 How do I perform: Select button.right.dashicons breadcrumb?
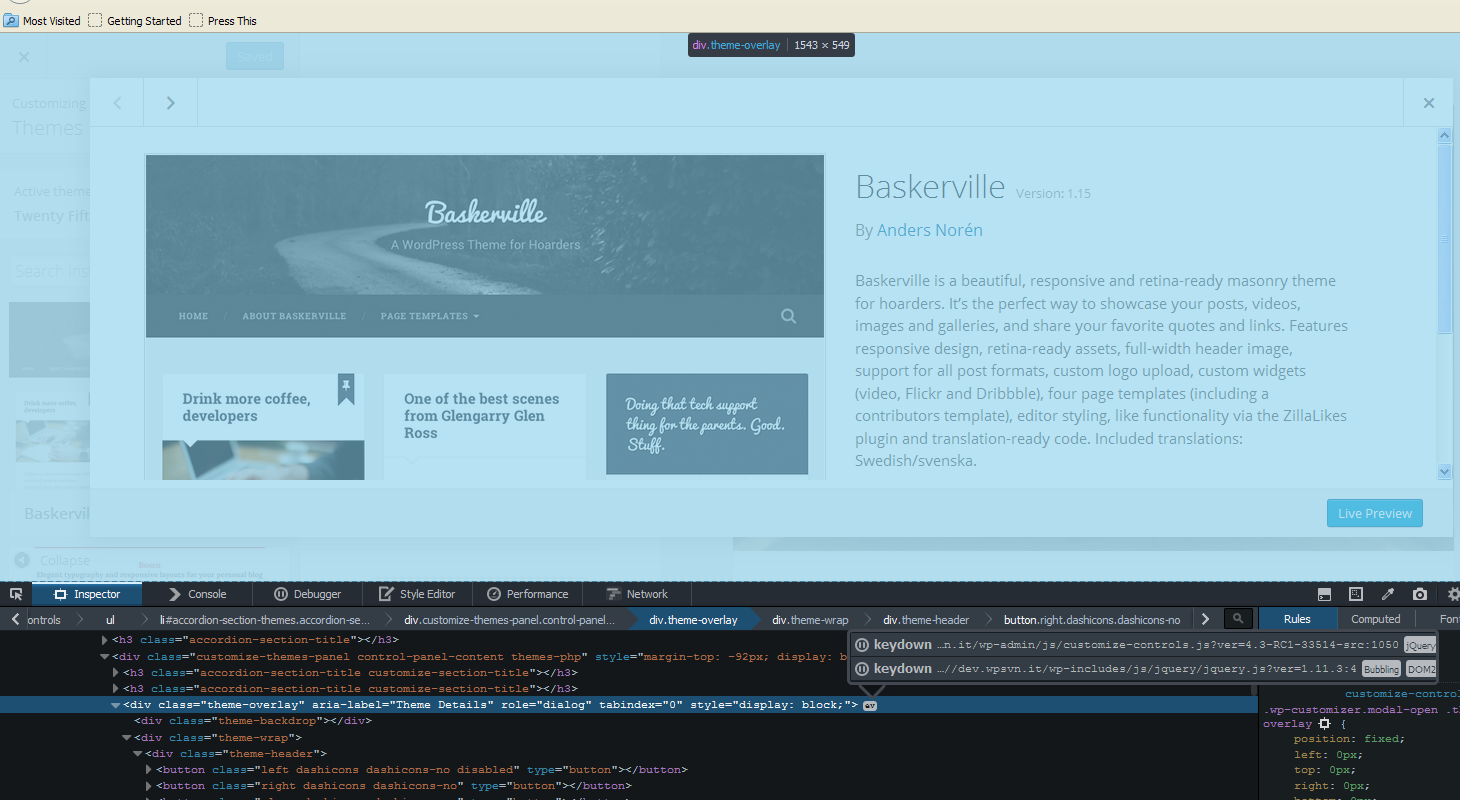pos(1092,620)
